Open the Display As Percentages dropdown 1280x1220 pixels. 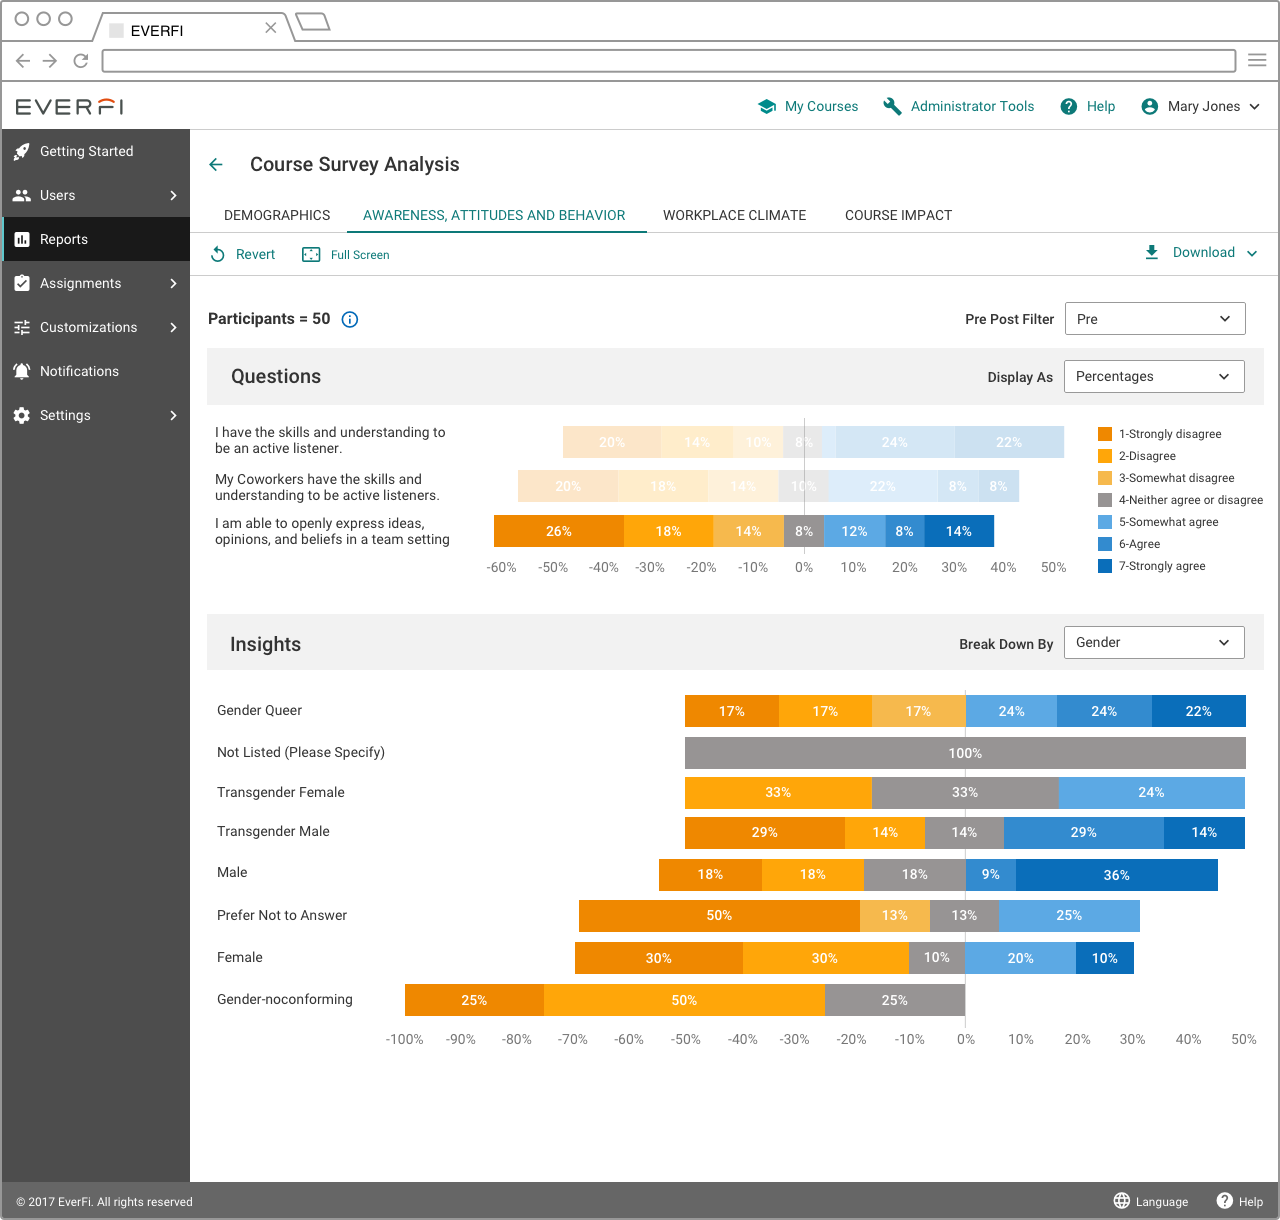[1154, 377]
